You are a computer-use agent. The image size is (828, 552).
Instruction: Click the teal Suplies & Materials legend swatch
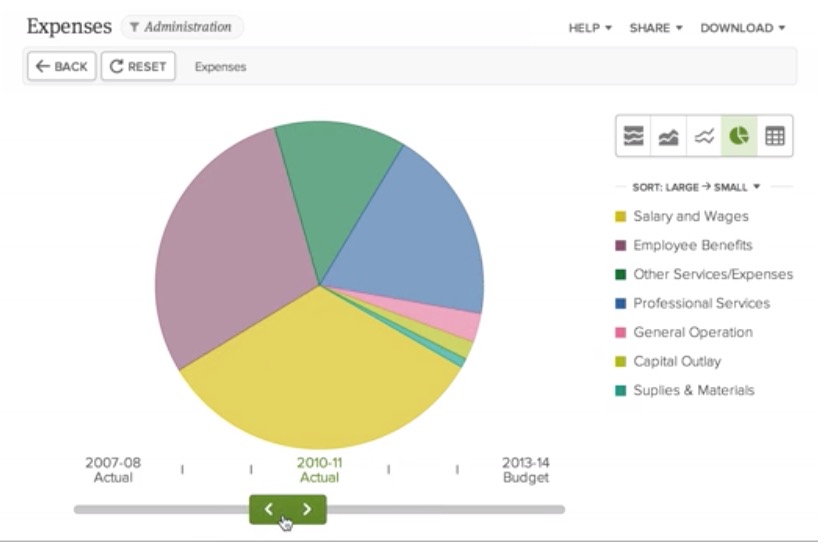620,390
